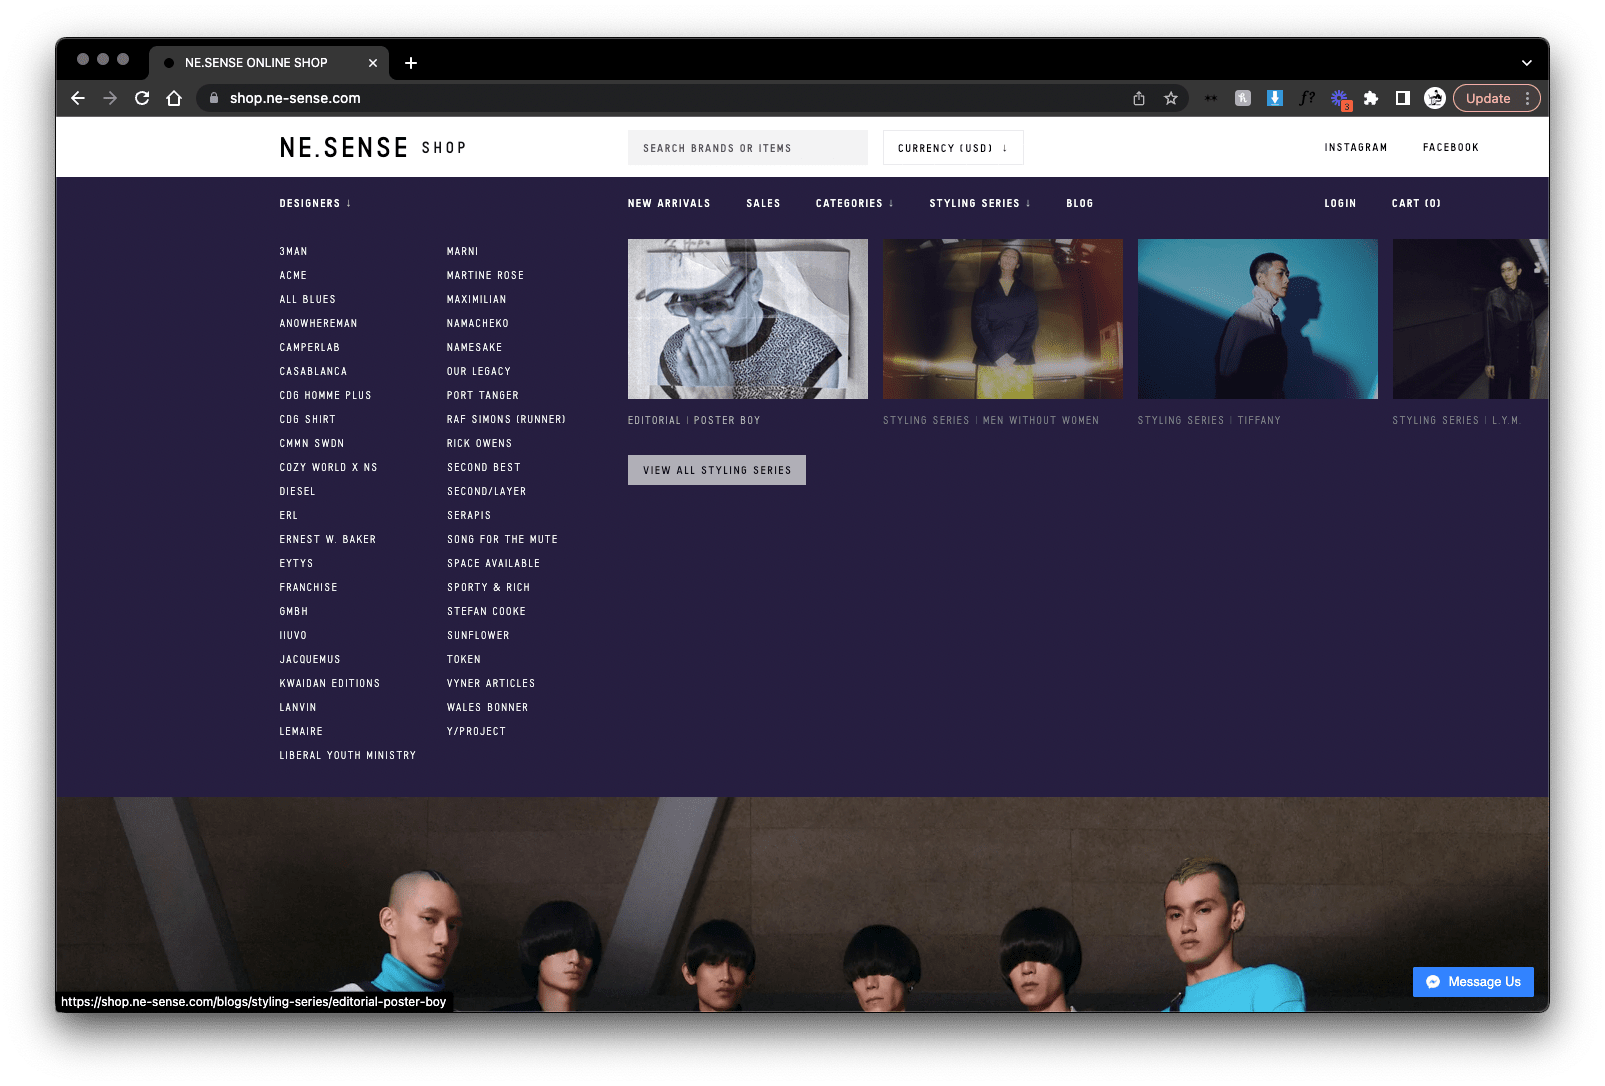Click the browser back arrow

(x=78, y=98)
